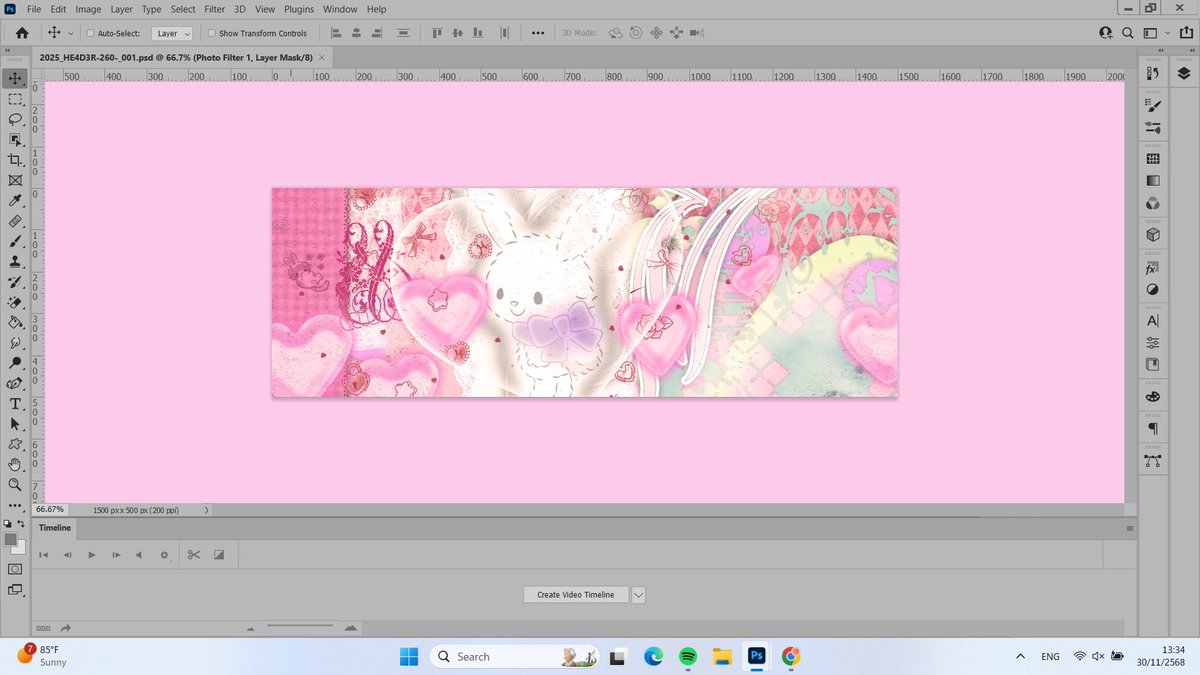Open the History panel icon
1200x675 pixels.
click(1152, 73)
